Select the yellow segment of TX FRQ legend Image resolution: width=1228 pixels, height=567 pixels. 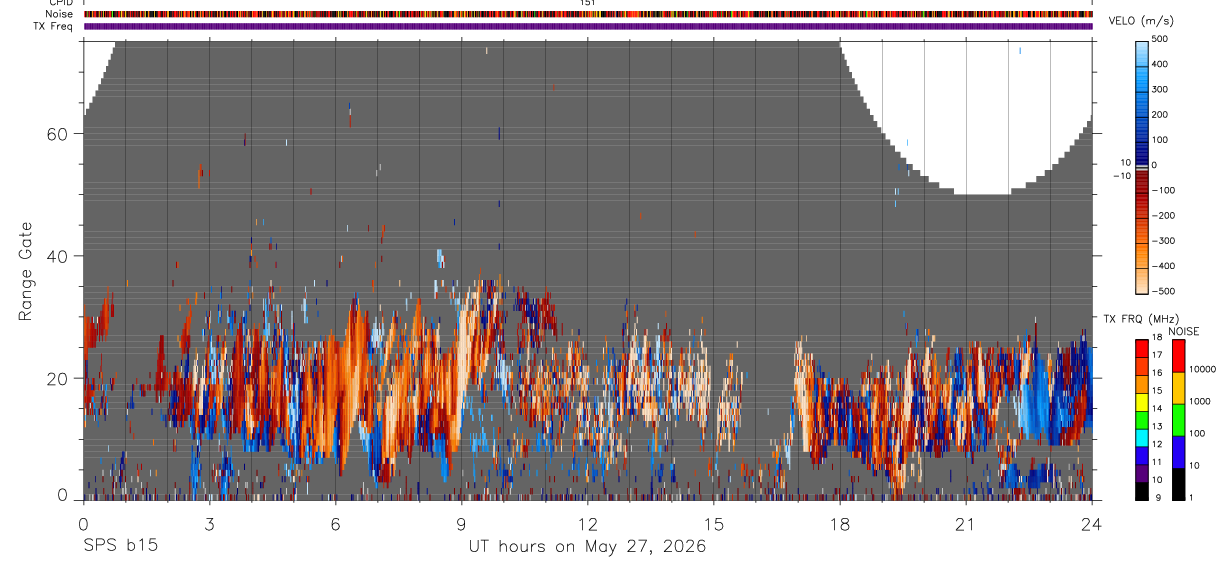[1141, 402]
